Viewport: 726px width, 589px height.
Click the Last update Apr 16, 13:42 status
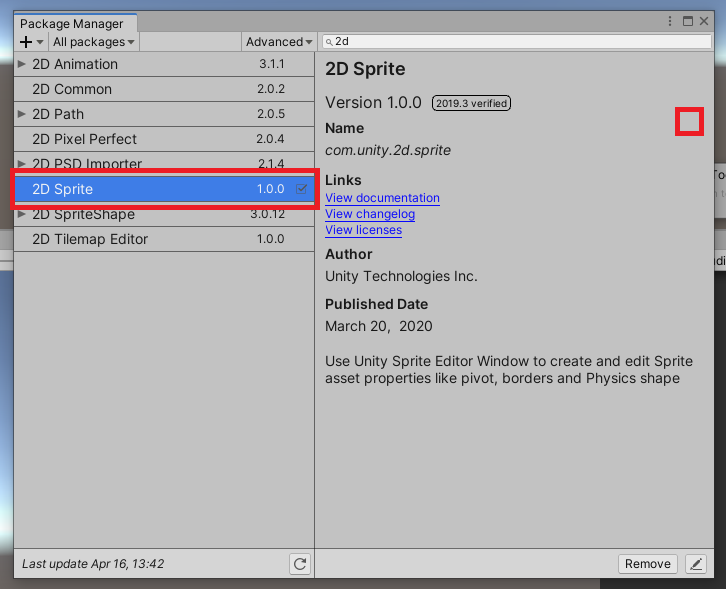93,564
